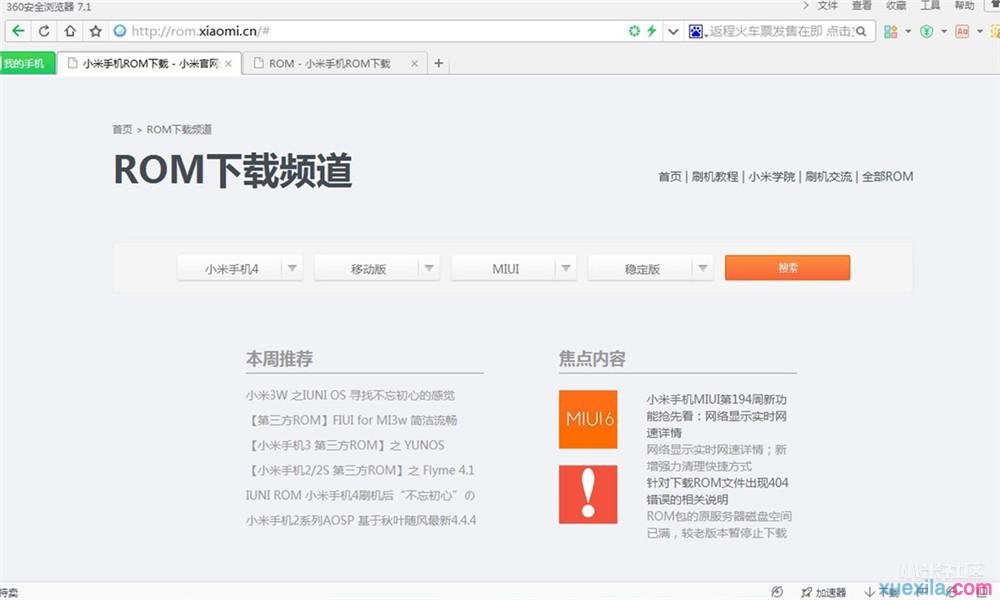
Task: Open the 小米学院 link
Action: [772, 177]
